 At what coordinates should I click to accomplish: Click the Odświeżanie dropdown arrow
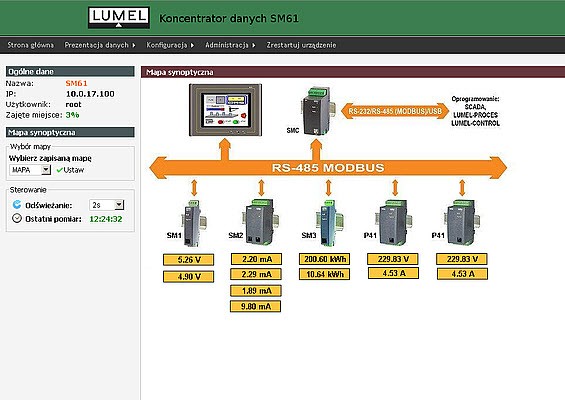(x=119, y=205)
